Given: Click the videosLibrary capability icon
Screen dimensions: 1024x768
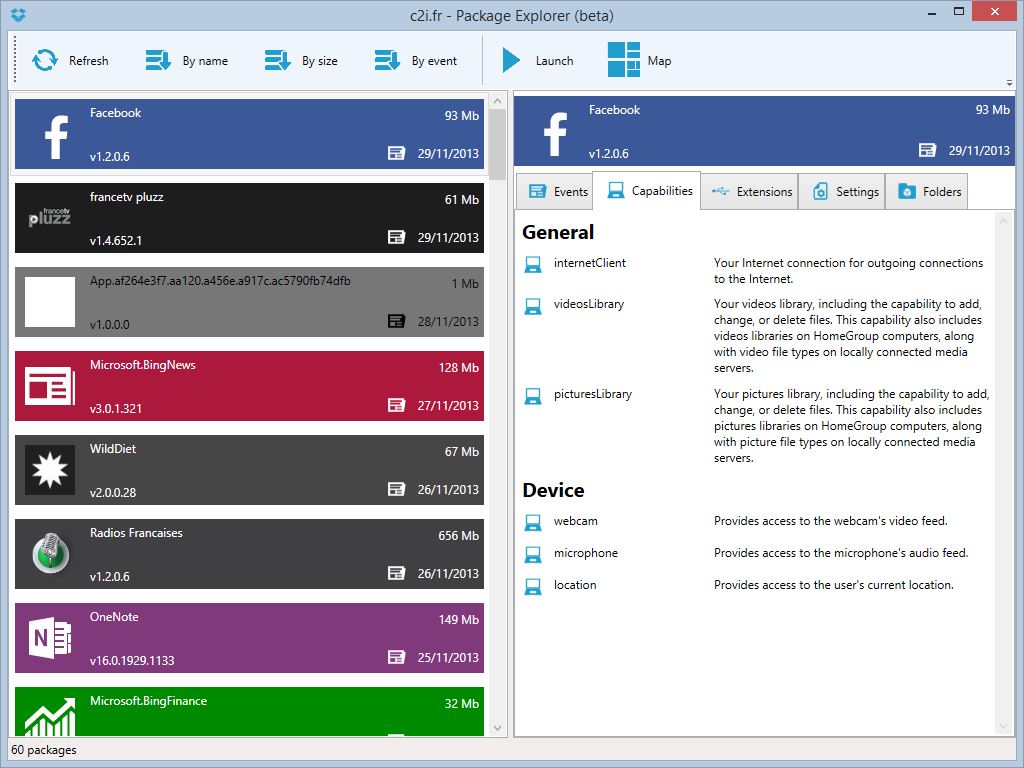Looking at the screenshot, I should click(533, 306).
